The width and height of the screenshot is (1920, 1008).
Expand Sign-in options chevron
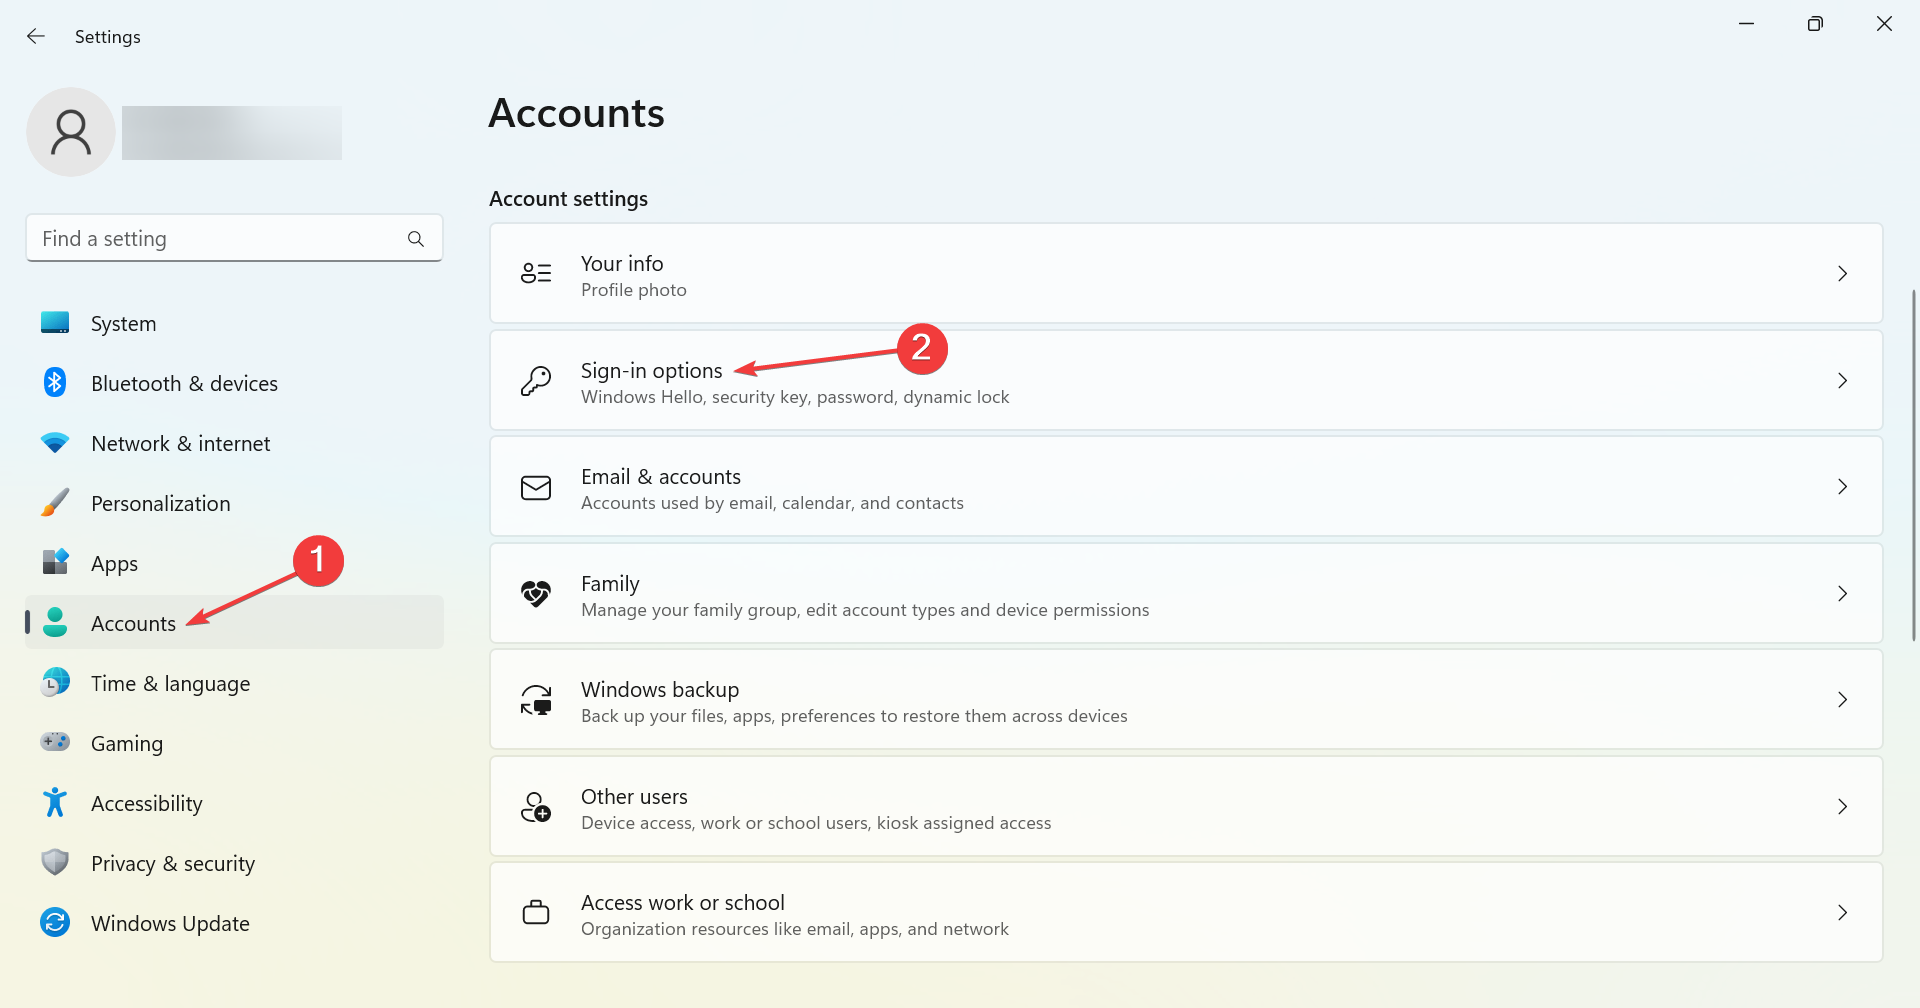(1842, 380)
